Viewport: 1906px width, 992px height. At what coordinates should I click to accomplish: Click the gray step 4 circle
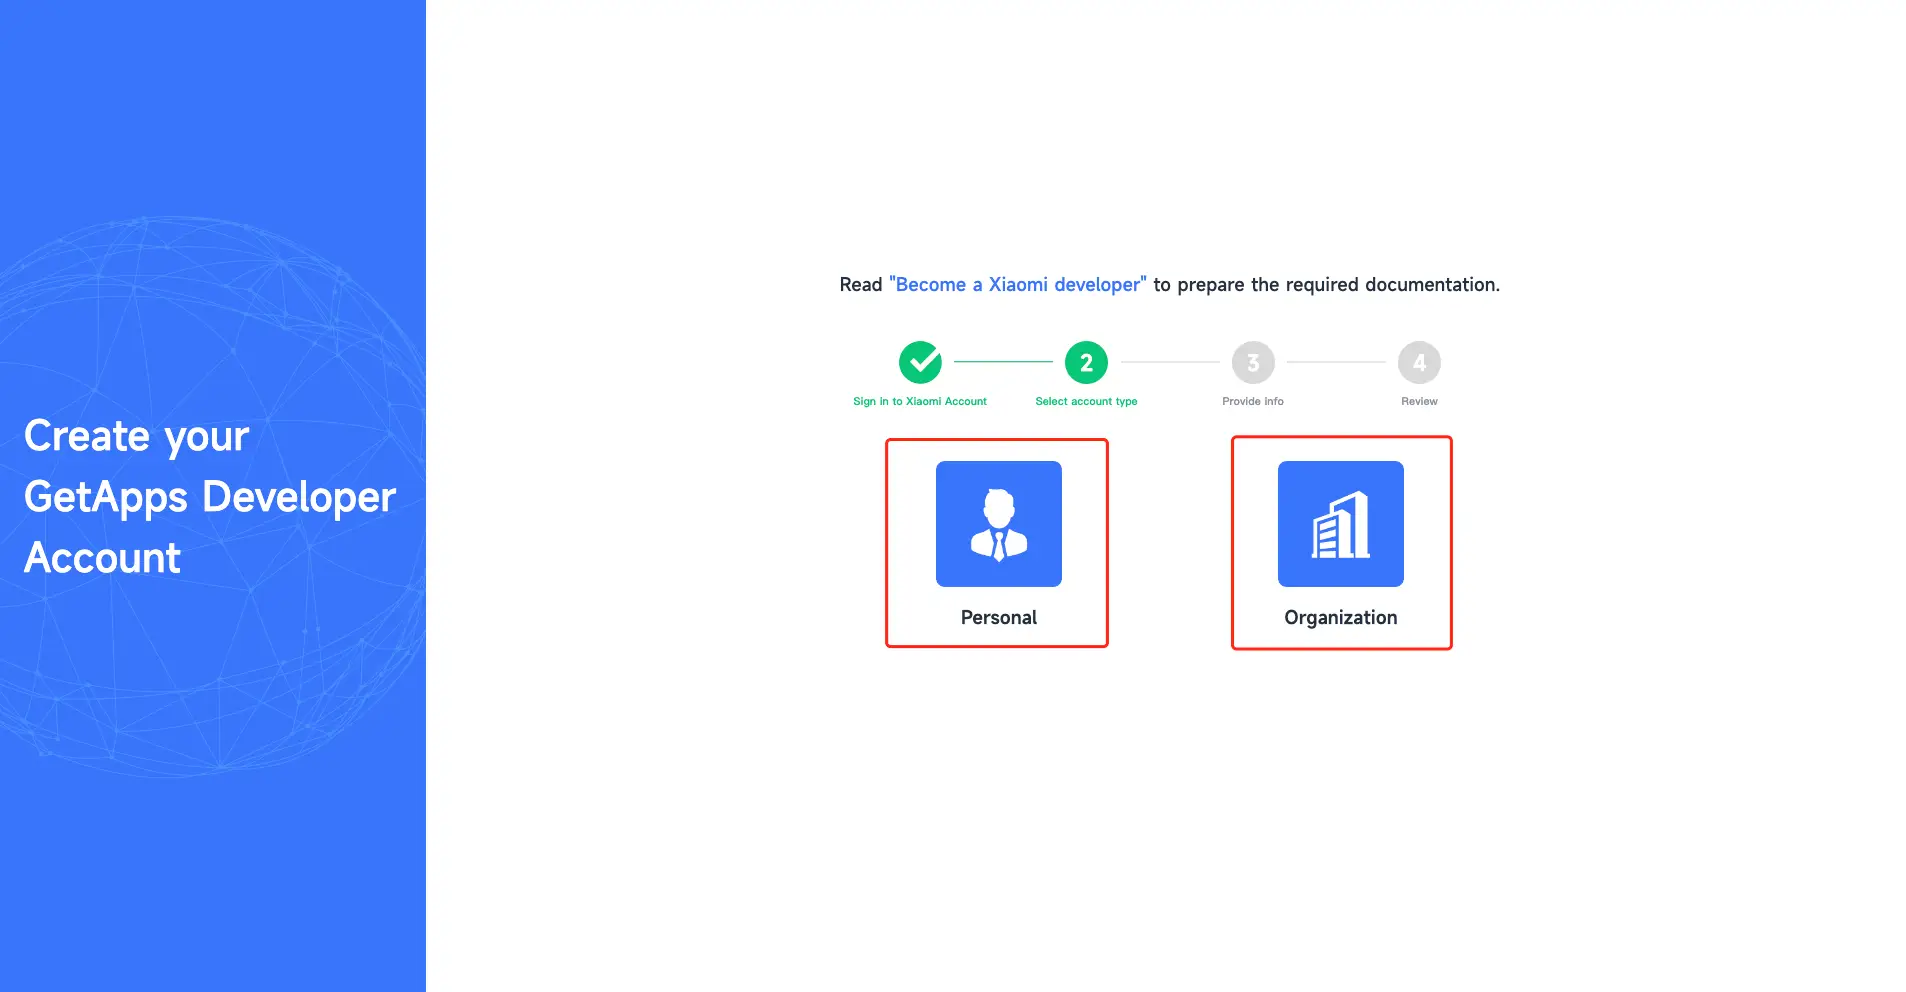(1419, 362)
